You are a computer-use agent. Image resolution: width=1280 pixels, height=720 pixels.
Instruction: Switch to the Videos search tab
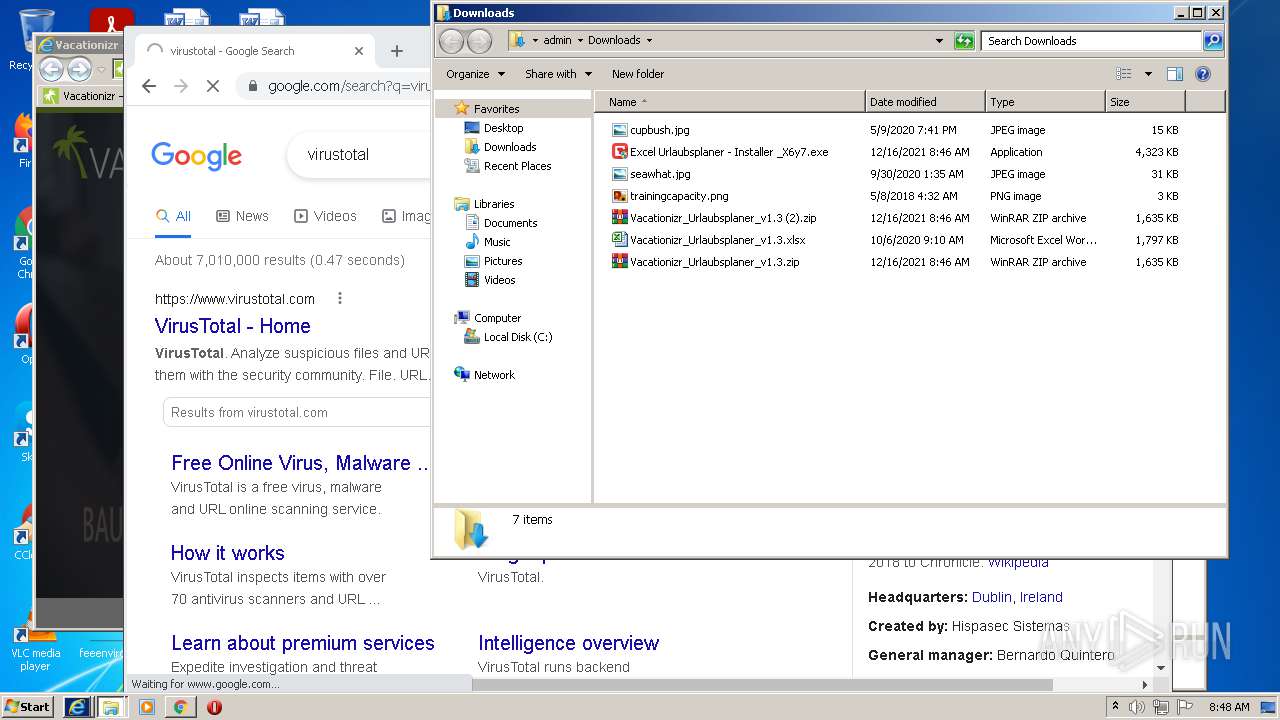click(x=325, y=216)
